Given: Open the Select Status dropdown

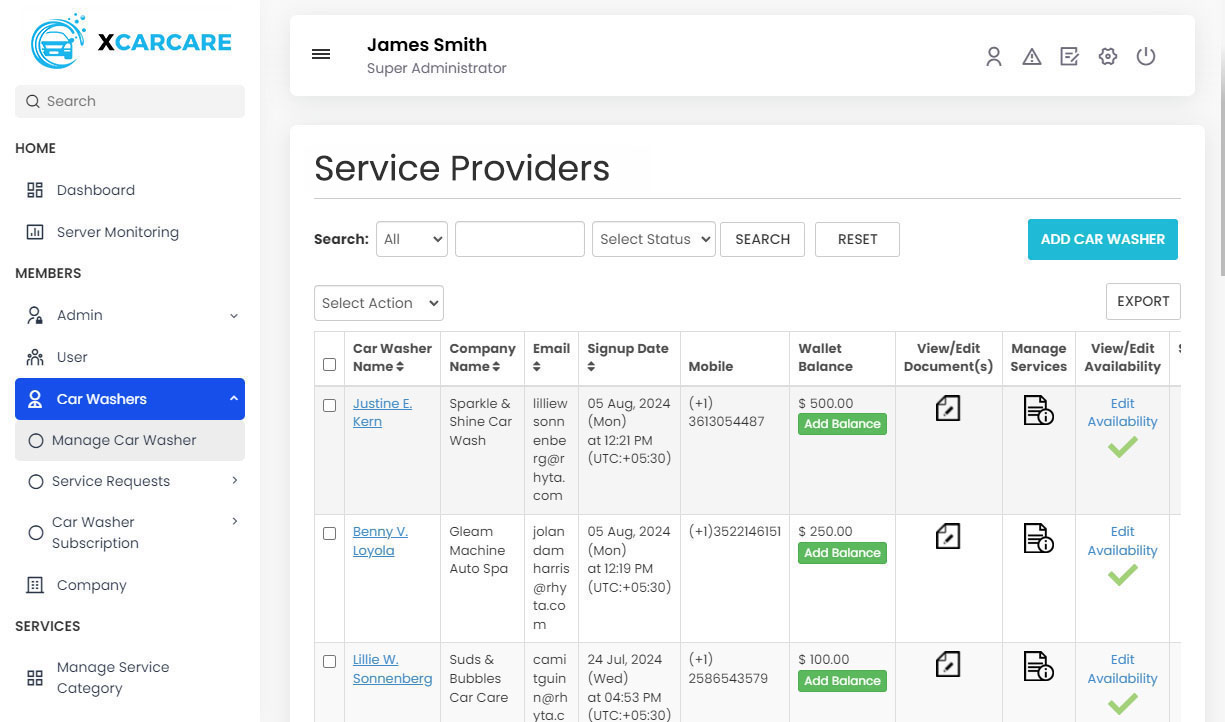Looking at the screenshot, I should [x=654, y=239].
